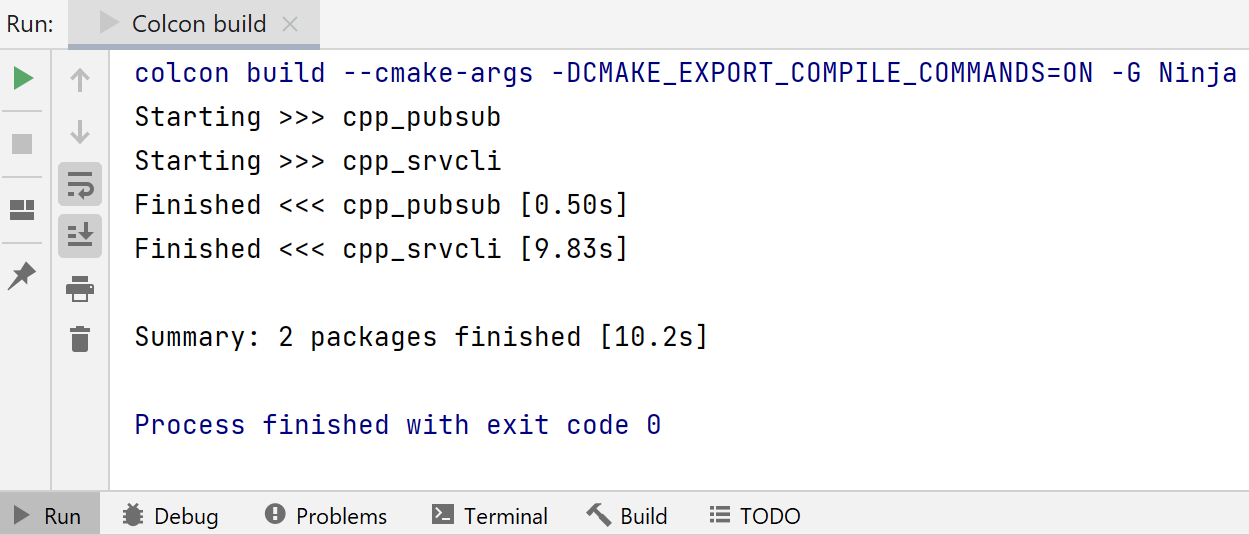Click the down arrow in console toolbar
The width and height of the screenshot is (1249, 535).
point(80,132)
